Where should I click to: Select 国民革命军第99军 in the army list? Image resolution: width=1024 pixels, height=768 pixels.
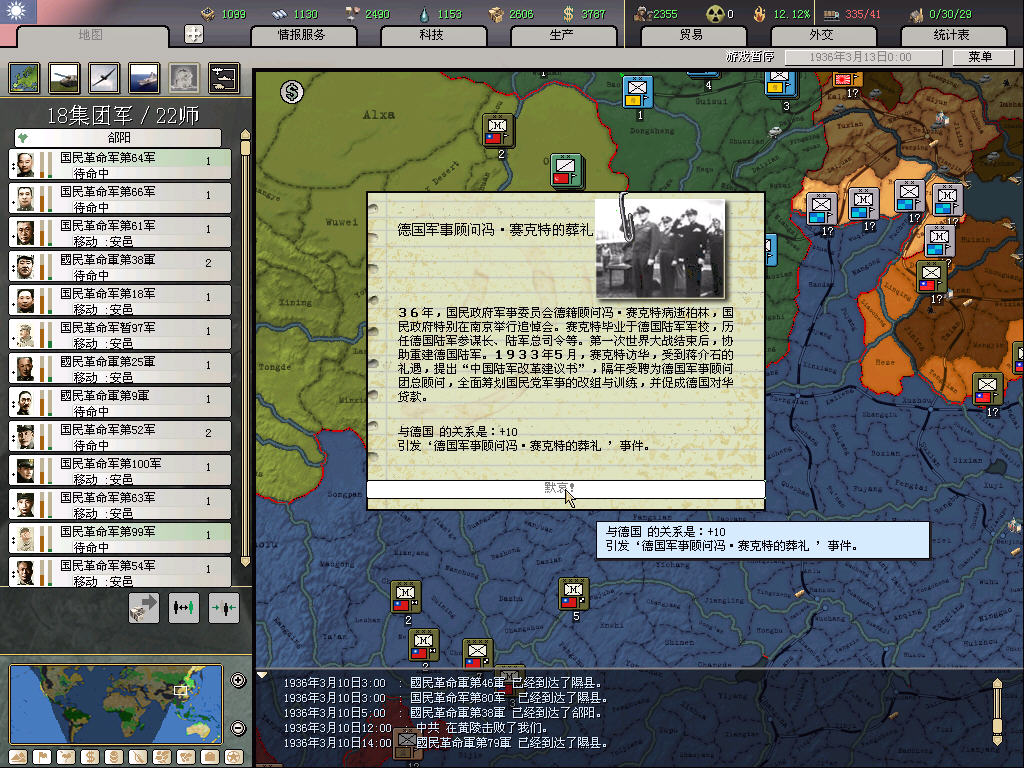click(120, 538)
